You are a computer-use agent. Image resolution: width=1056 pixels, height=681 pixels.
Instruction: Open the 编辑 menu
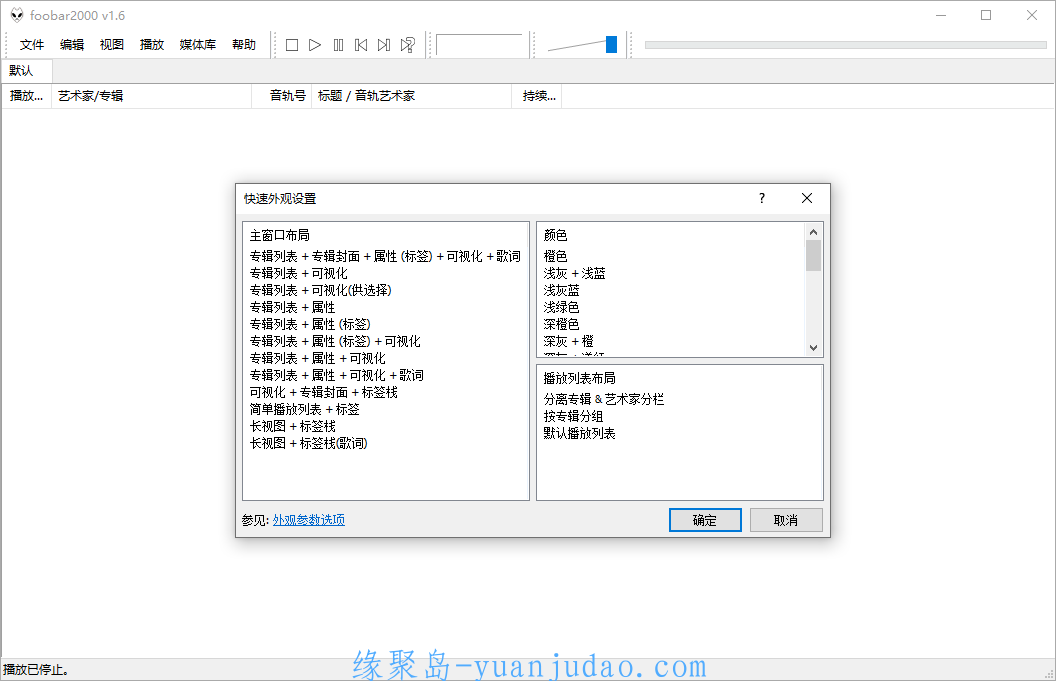(x=72, y=45)
